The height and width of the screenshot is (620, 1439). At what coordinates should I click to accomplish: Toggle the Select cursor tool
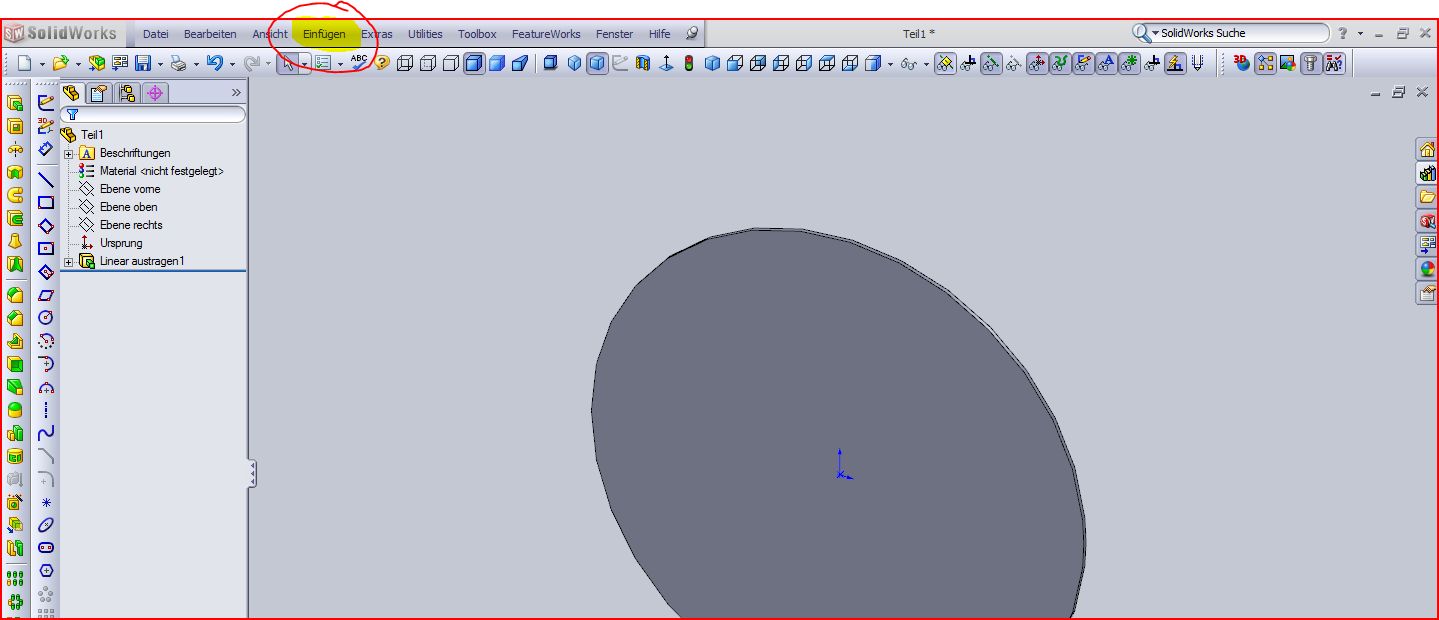[288, 64]
